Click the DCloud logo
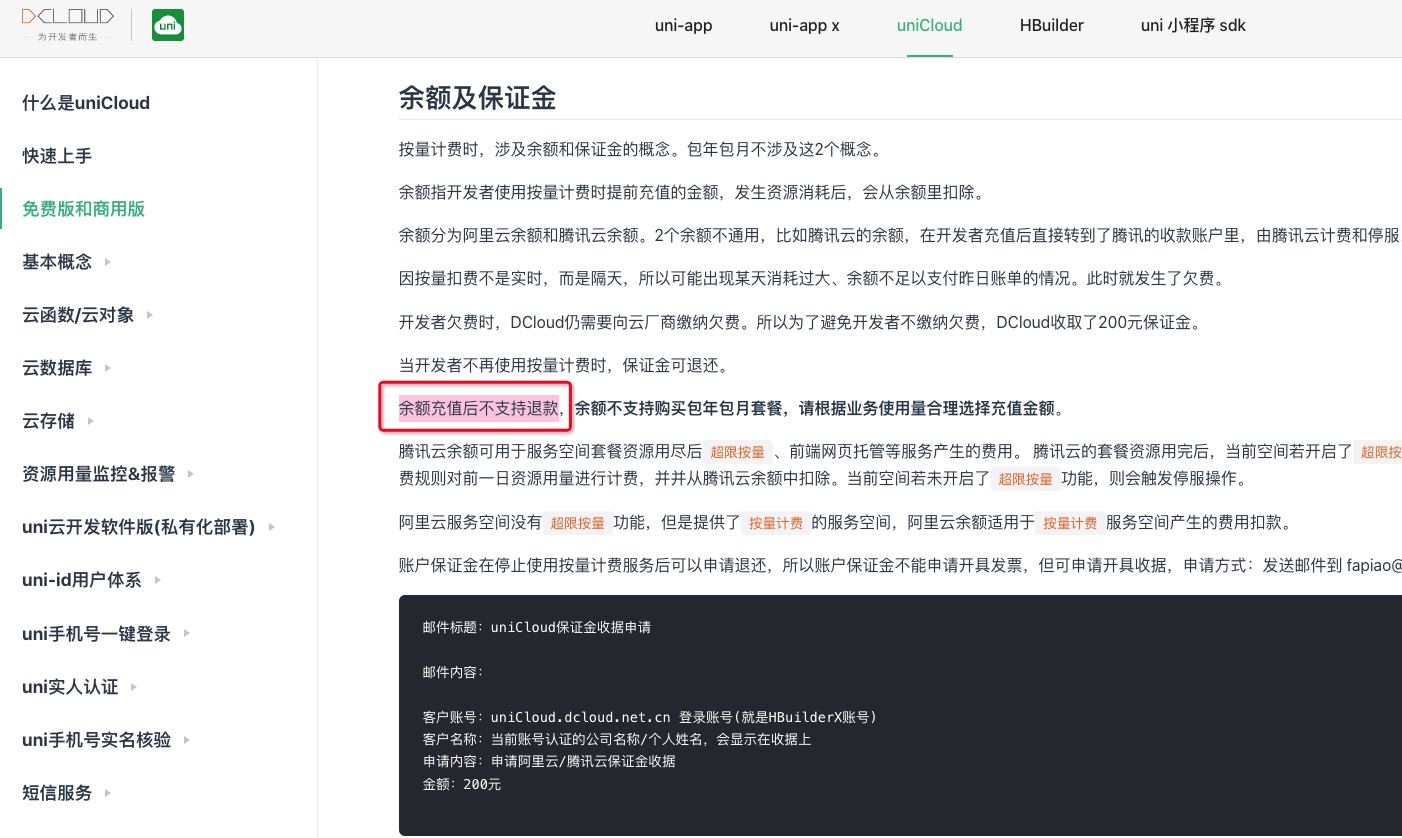This screenshot has height=838, width=1402. tap(67, 25)
